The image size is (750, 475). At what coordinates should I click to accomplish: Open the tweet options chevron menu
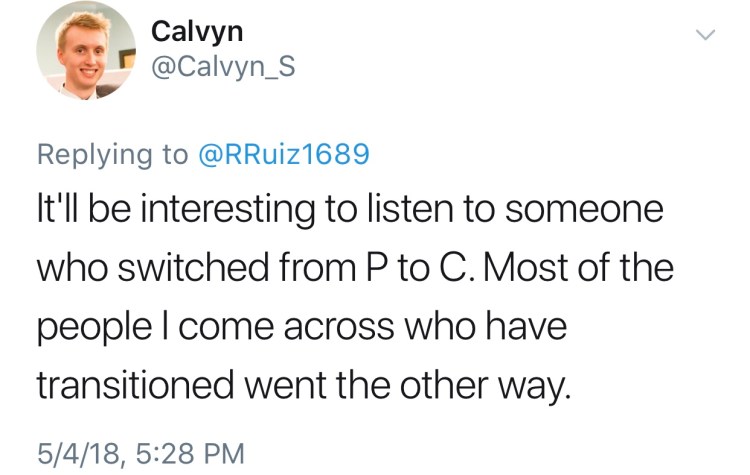pyautogui.click(x=706, y=36)
